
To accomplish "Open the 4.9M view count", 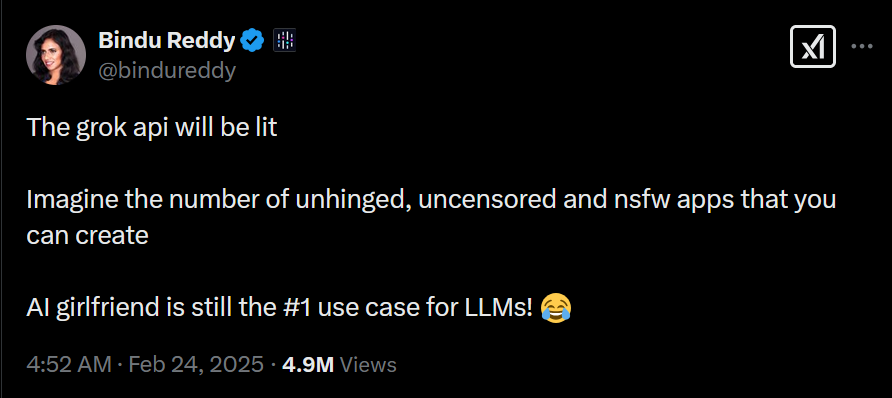I will [308, 364].
